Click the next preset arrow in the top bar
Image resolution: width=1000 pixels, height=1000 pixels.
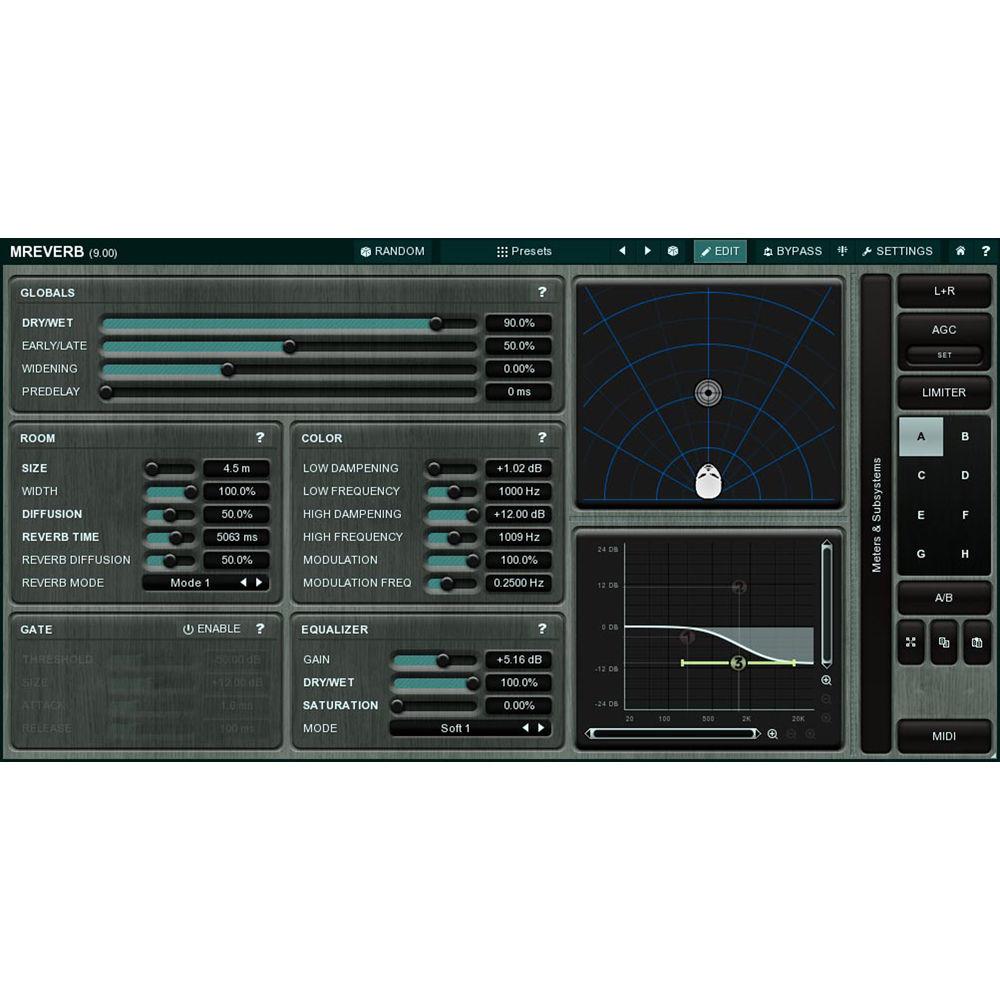(647, 251)
